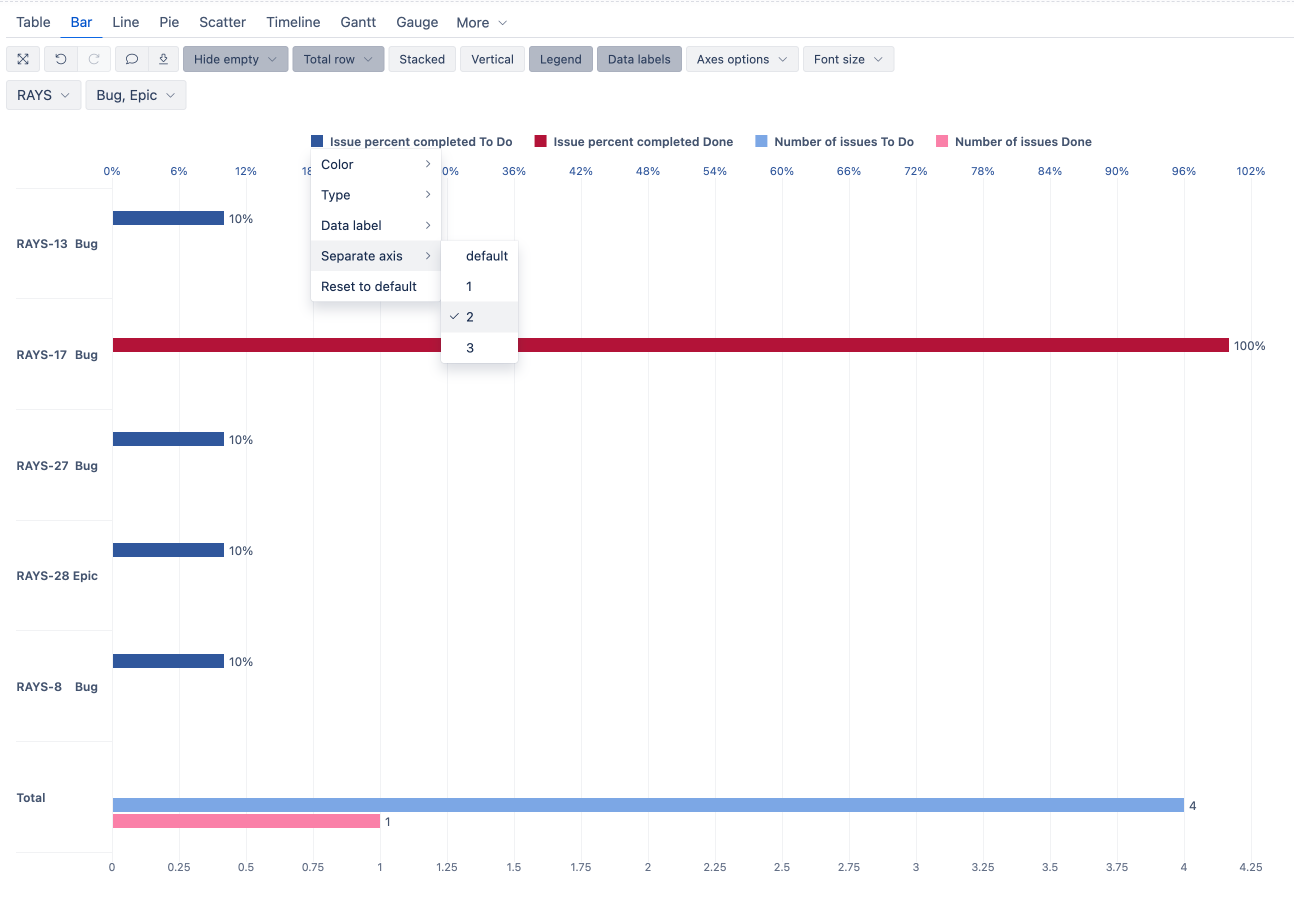Click the dark blue To Do legend square
The height and width of the screenshot is (900, 1294).
pyautogui.click(x=317, y=142)
